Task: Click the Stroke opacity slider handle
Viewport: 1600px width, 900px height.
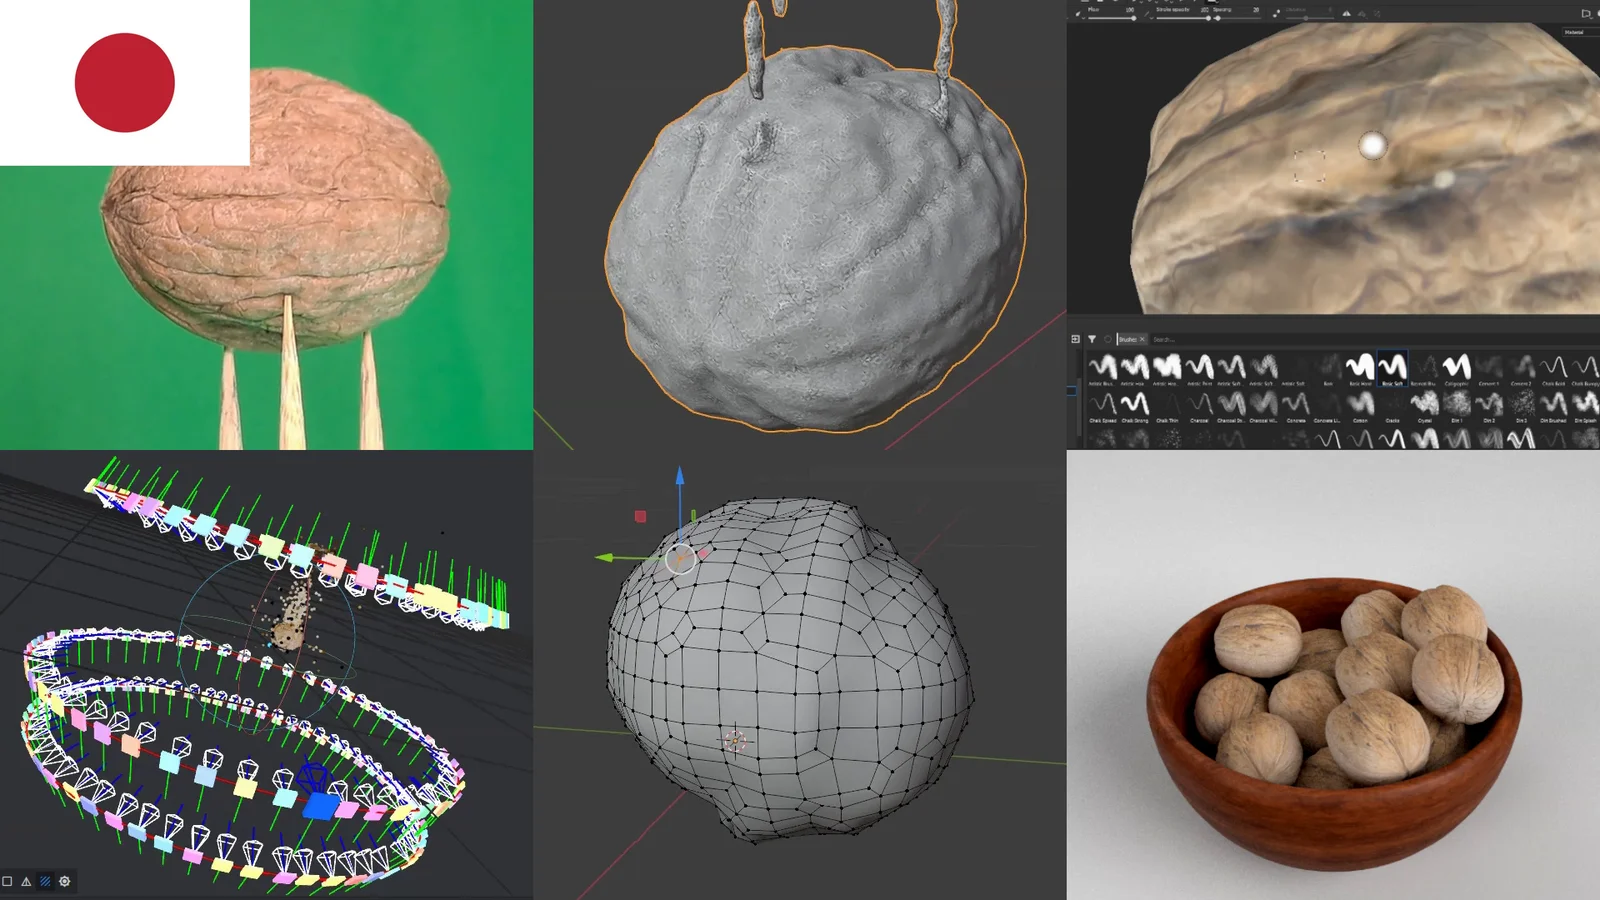Action: coord(1209,18)
